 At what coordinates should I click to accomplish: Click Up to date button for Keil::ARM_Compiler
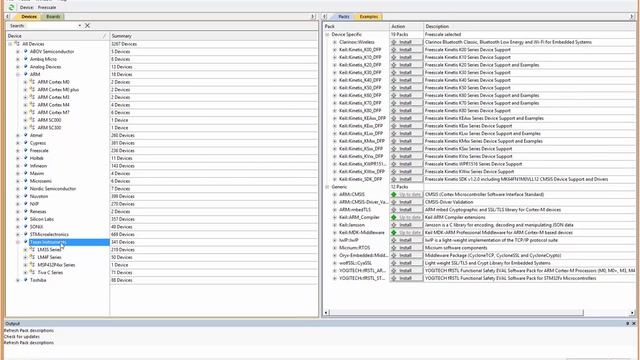pos(406,217)
